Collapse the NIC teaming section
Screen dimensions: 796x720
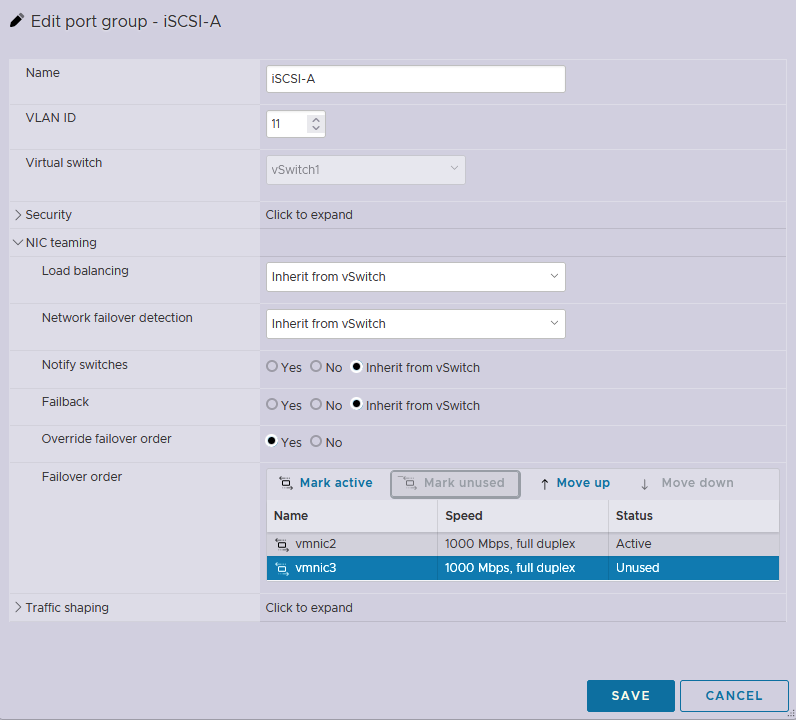(x=18, y=243)
